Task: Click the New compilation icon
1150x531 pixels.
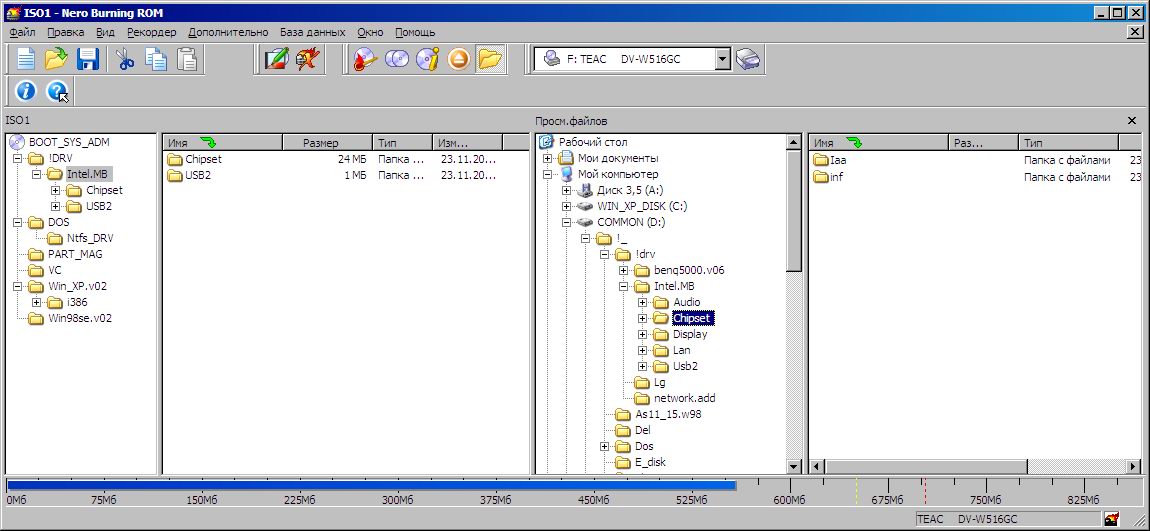Action: [x=26, y=59]
